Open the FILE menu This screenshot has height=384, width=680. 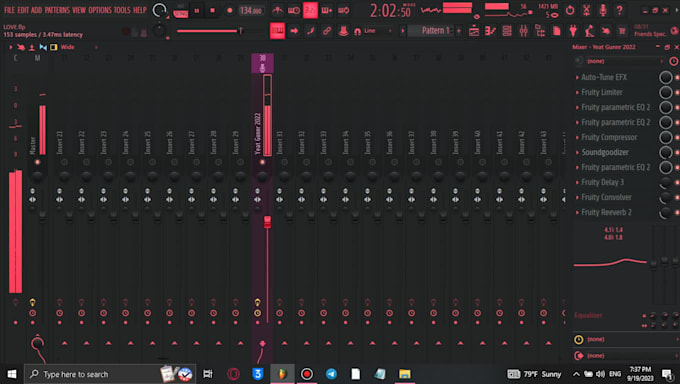point(9,10)
